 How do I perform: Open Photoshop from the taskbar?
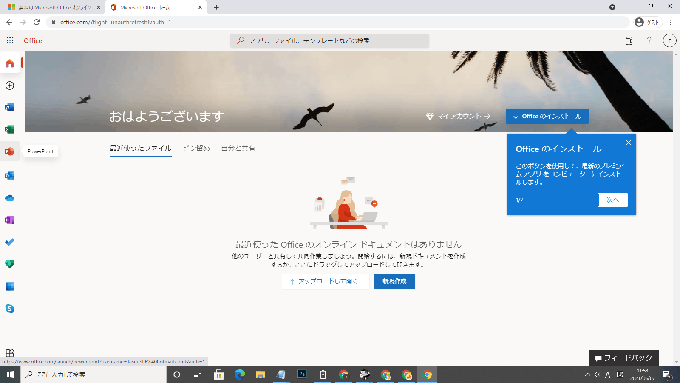coord(302,374)
